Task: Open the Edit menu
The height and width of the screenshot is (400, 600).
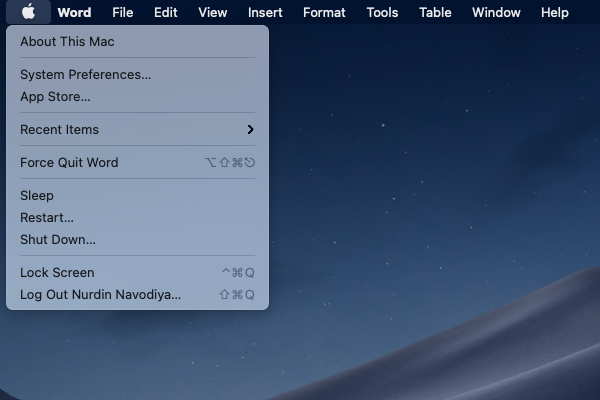Action: coord(165,12)
